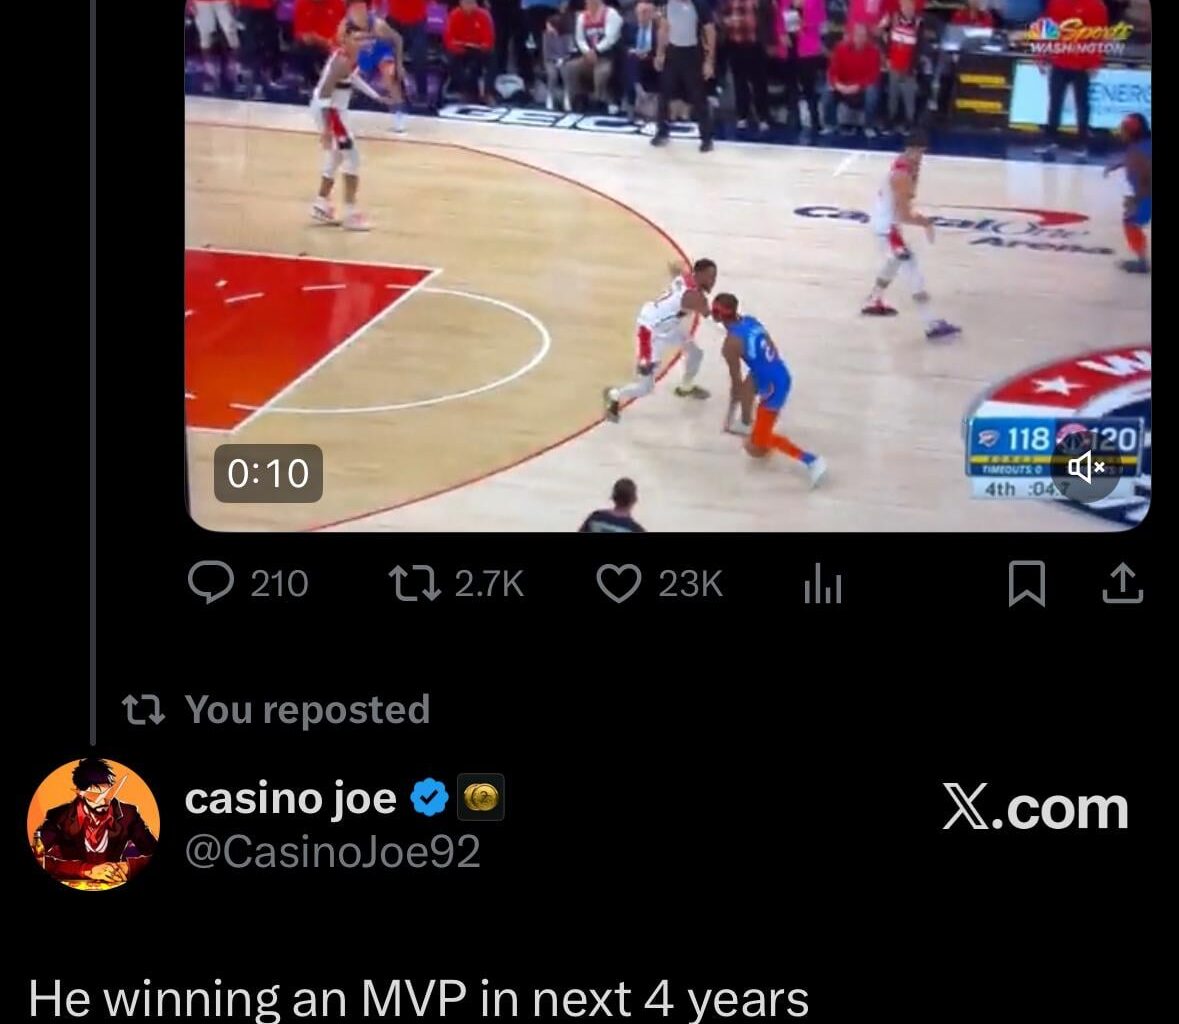1179x1024 pixels.
Task: Open the 'He winning an MVP' tweet text
Action: tap(419, 998)
